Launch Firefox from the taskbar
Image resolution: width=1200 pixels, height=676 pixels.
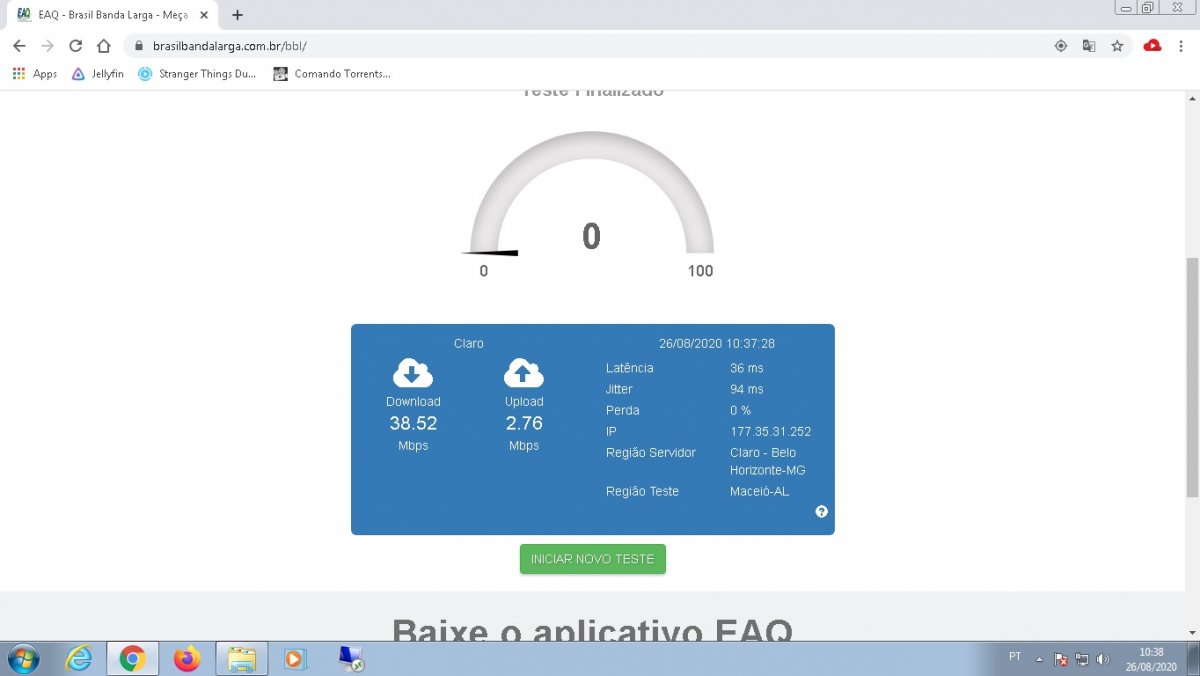(187, 659)
